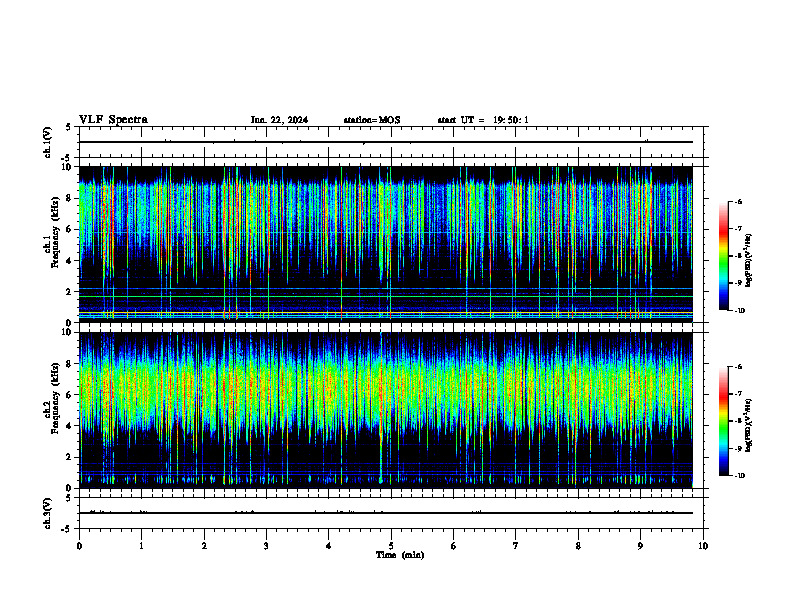The height and width of the screenshot is (612, 792).
Task: Click the "-6" tick on ch.2 color bar
Action: [738, 367]
